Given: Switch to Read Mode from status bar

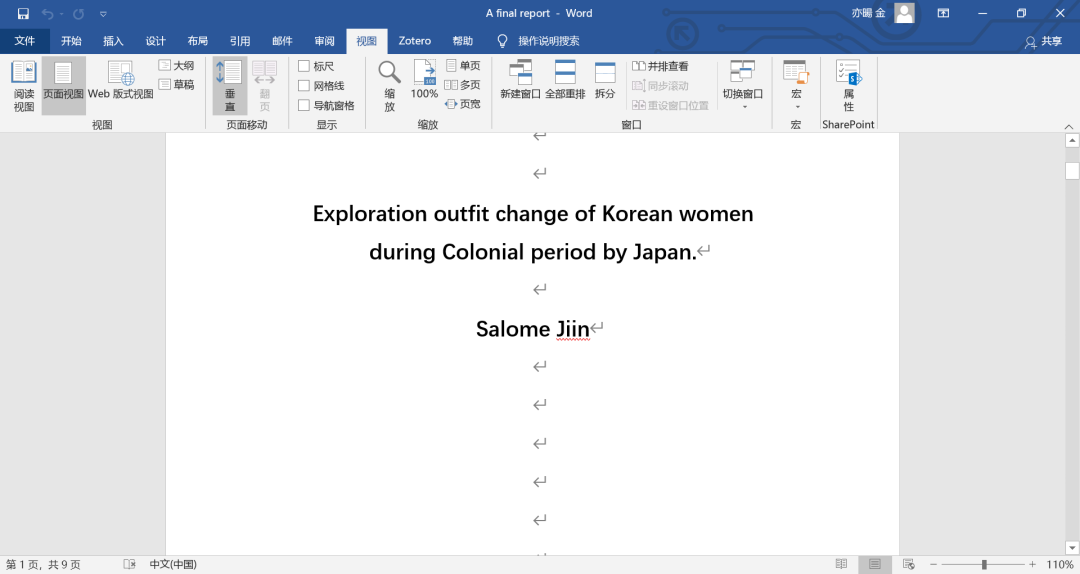Looking at the screenshot, I should (841, 564).
